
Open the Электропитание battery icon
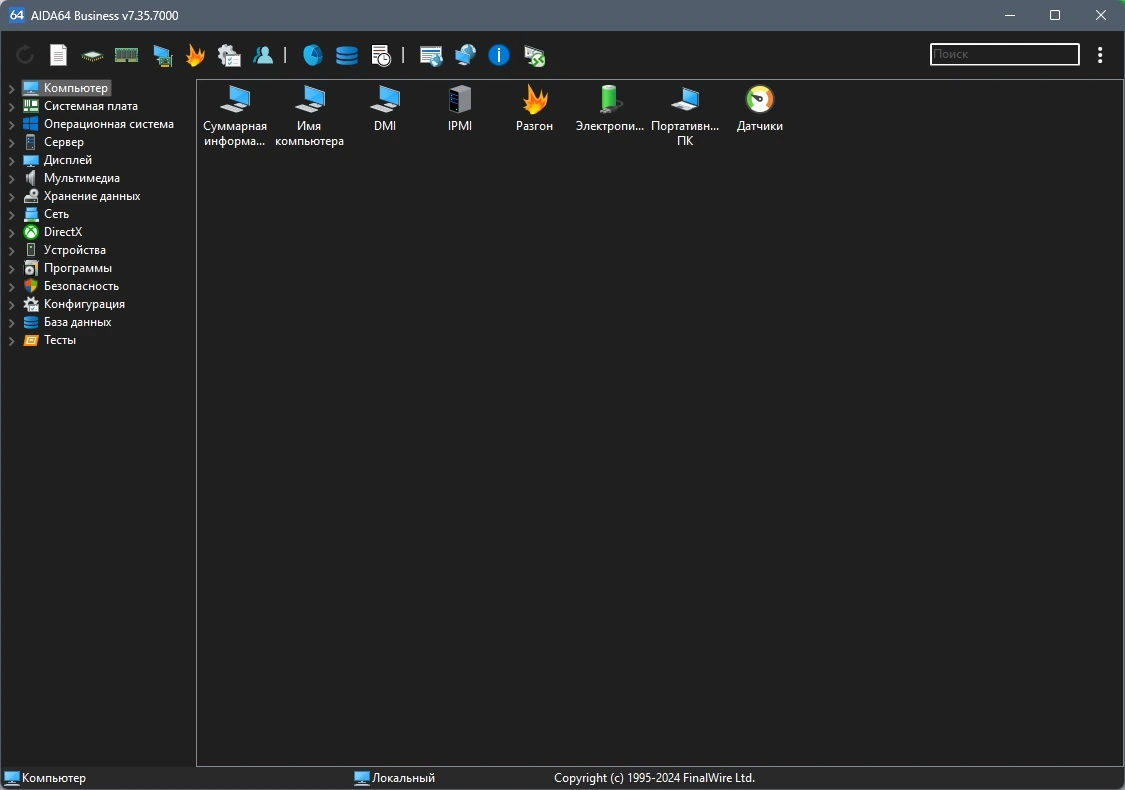[610, 109]
